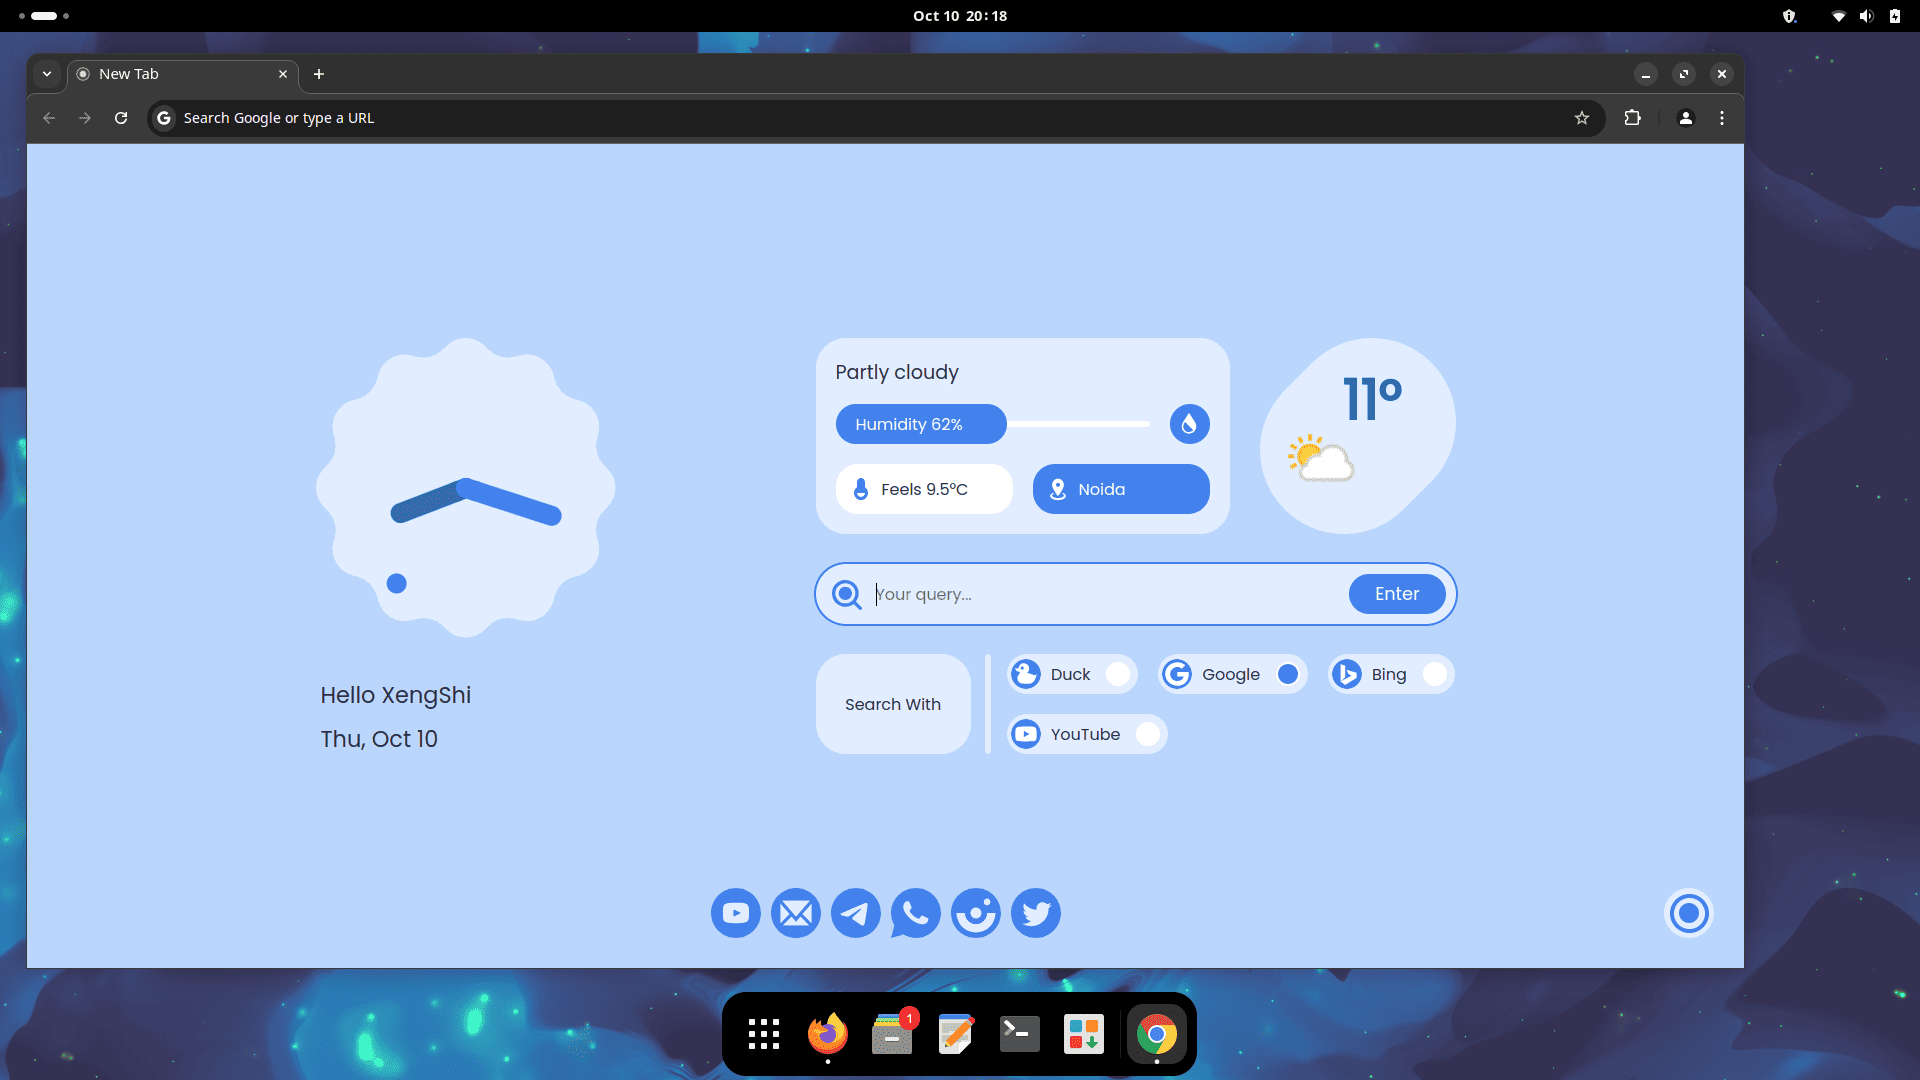Open Twitter icon in bookmarks bar

(1035, 913)
